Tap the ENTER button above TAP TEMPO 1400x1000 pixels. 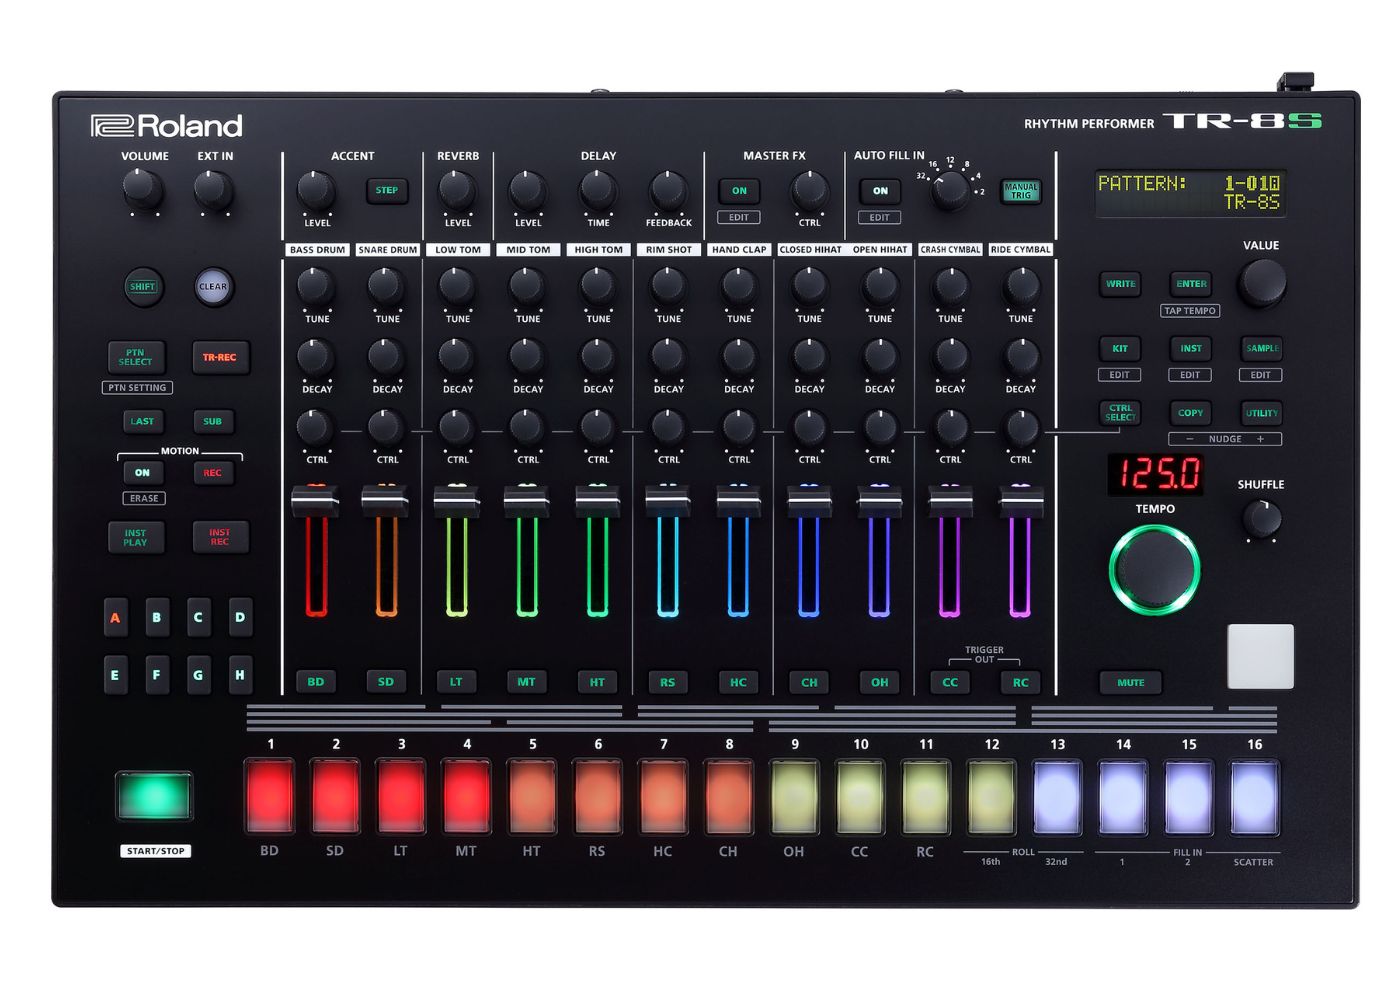click(x=1191, y=284)
